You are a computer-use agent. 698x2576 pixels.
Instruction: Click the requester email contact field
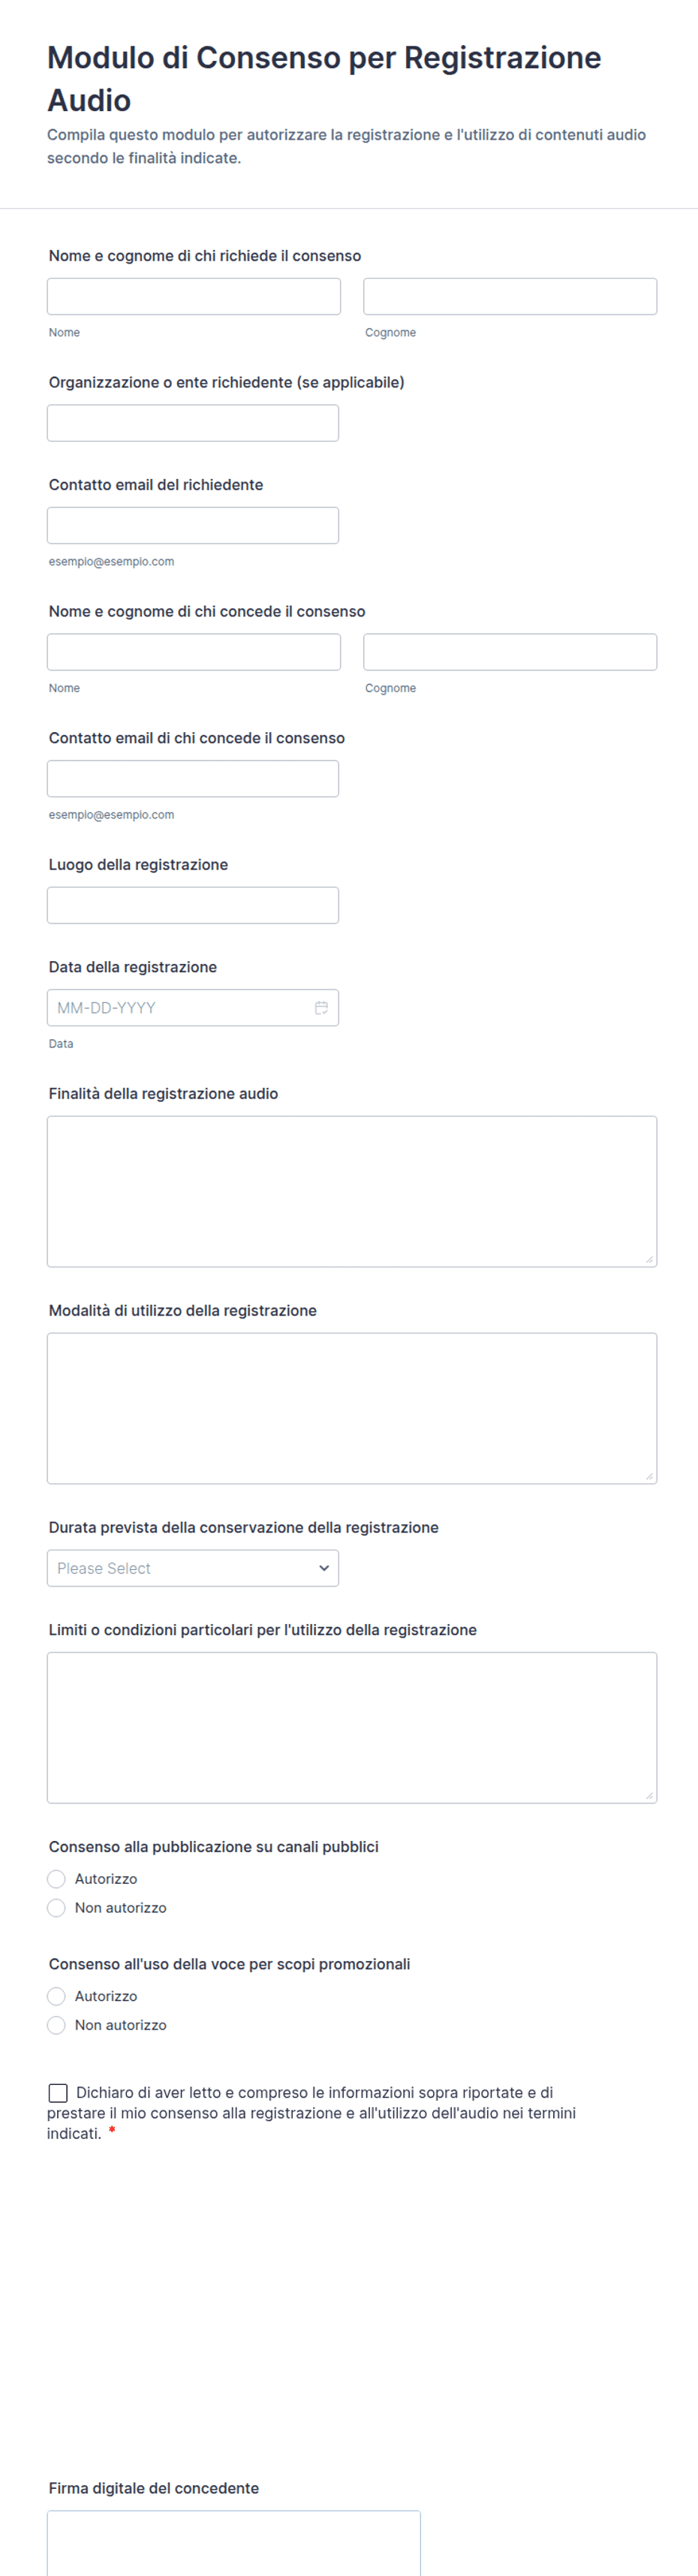pyautogui.click(x=193, y=525)
